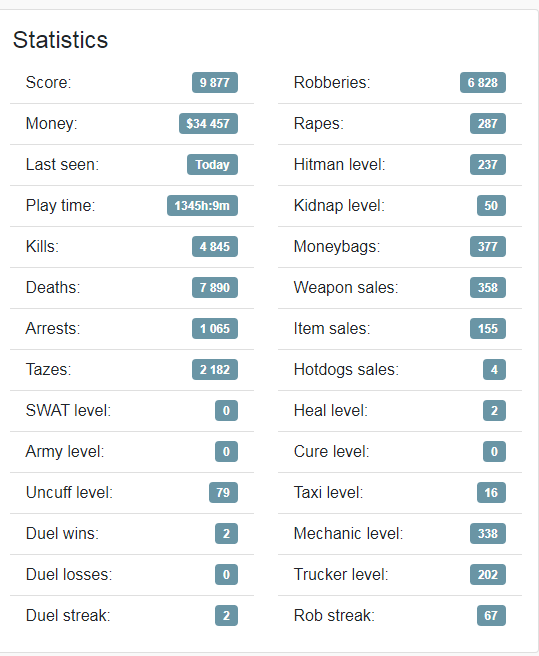Click the Weapon sales badge 358

[x=488, y=287]
